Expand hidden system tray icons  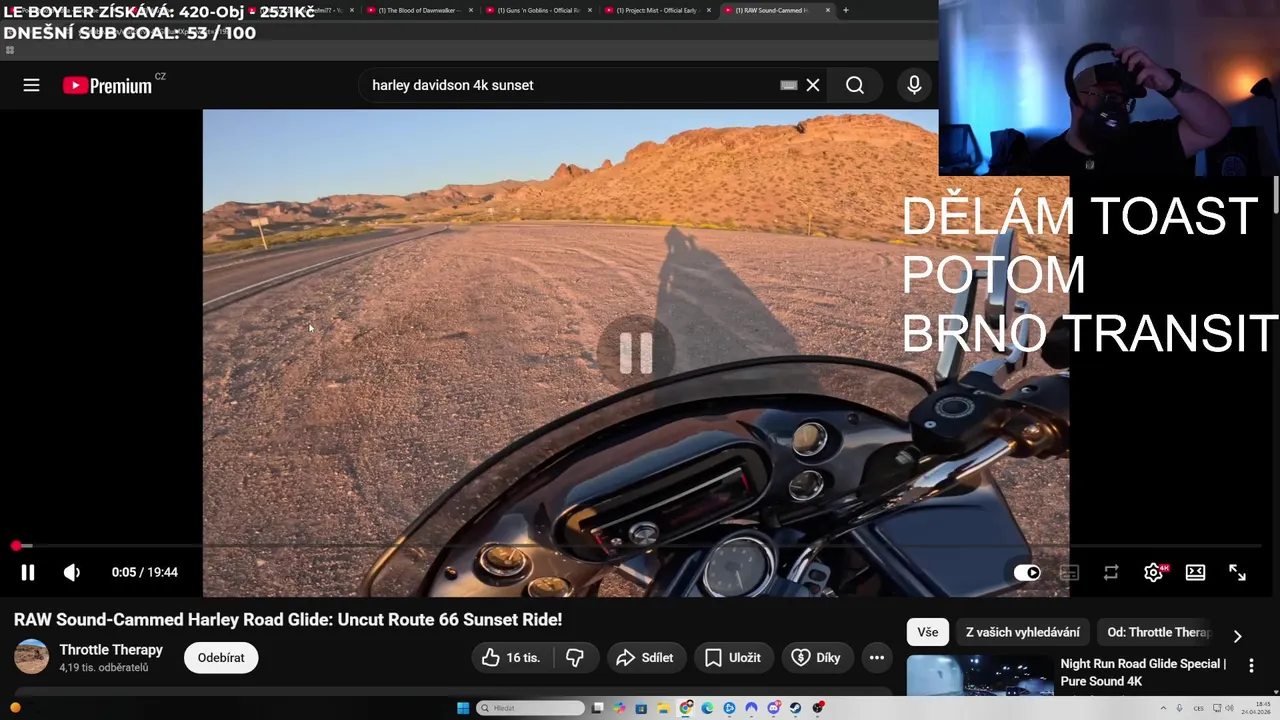pos(1163,708)
